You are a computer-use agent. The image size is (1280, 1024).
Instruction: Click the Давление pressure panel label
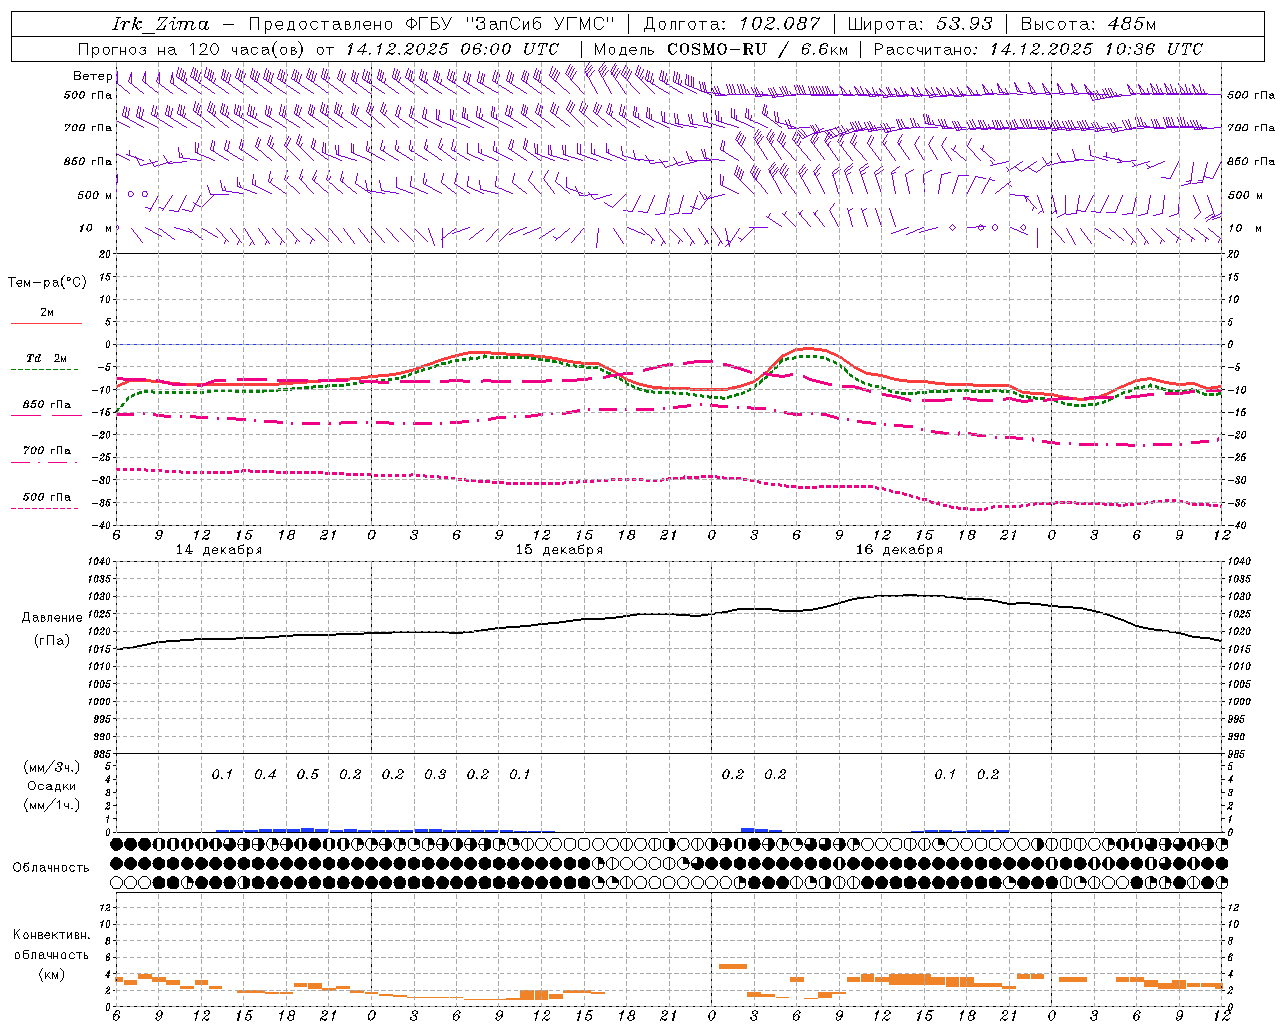[x=52, y=618]
